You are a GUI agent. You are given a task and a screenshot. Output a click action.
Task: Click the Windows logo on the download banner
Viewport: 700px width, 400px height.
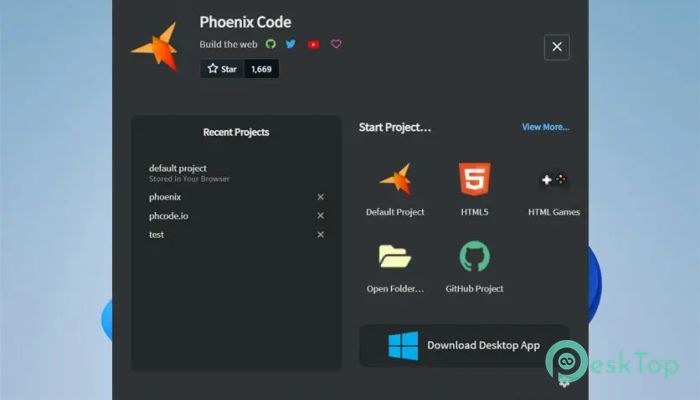coord(403,346)
